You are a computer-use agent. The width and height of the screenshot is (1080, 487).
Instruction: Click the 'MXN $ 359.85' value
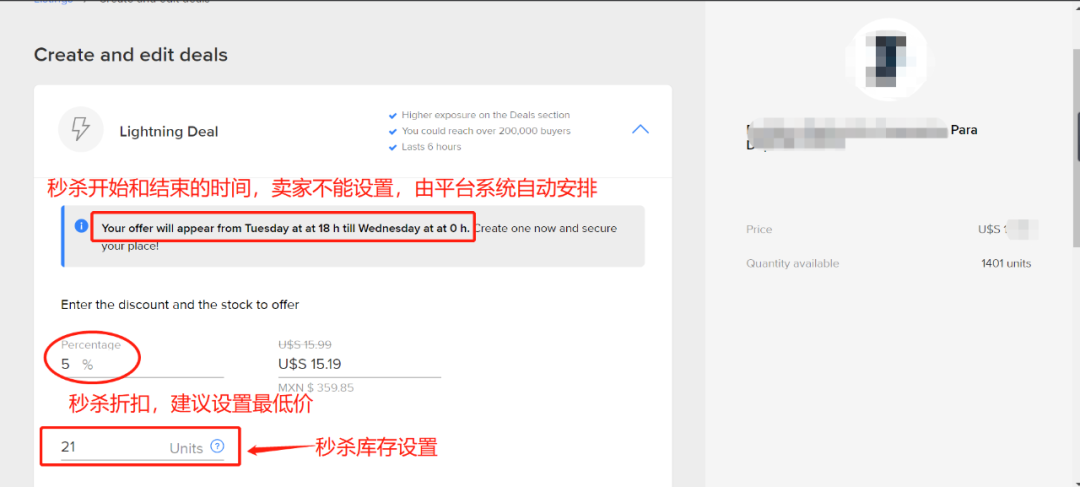click(316, 388)
